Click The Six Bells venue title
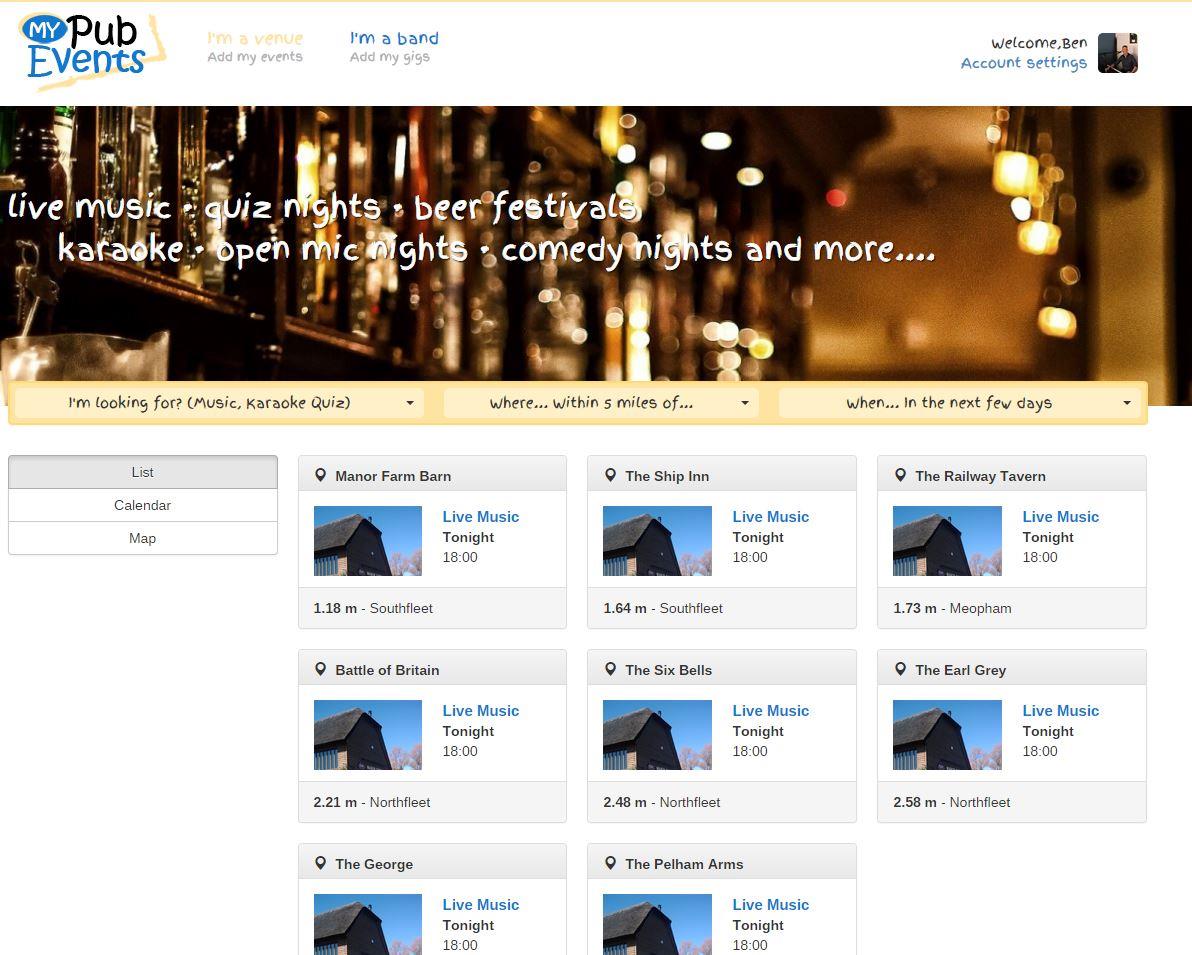 [668, 670]
